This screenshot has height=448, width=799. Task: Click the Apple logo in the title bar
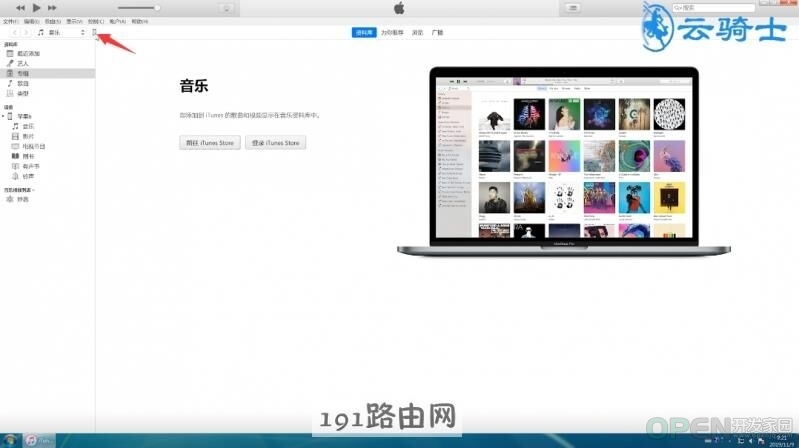point(399,8)
